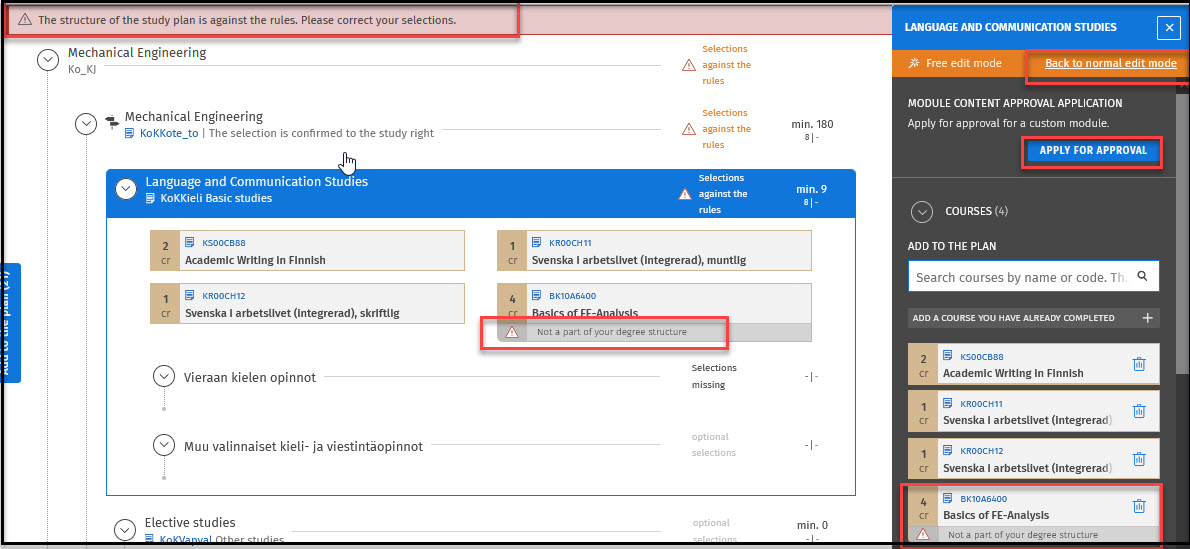This screenshot has width=1190, height=549.
Task: Collapse the top Mechanical Engineering node
Action: coord(47,60)
